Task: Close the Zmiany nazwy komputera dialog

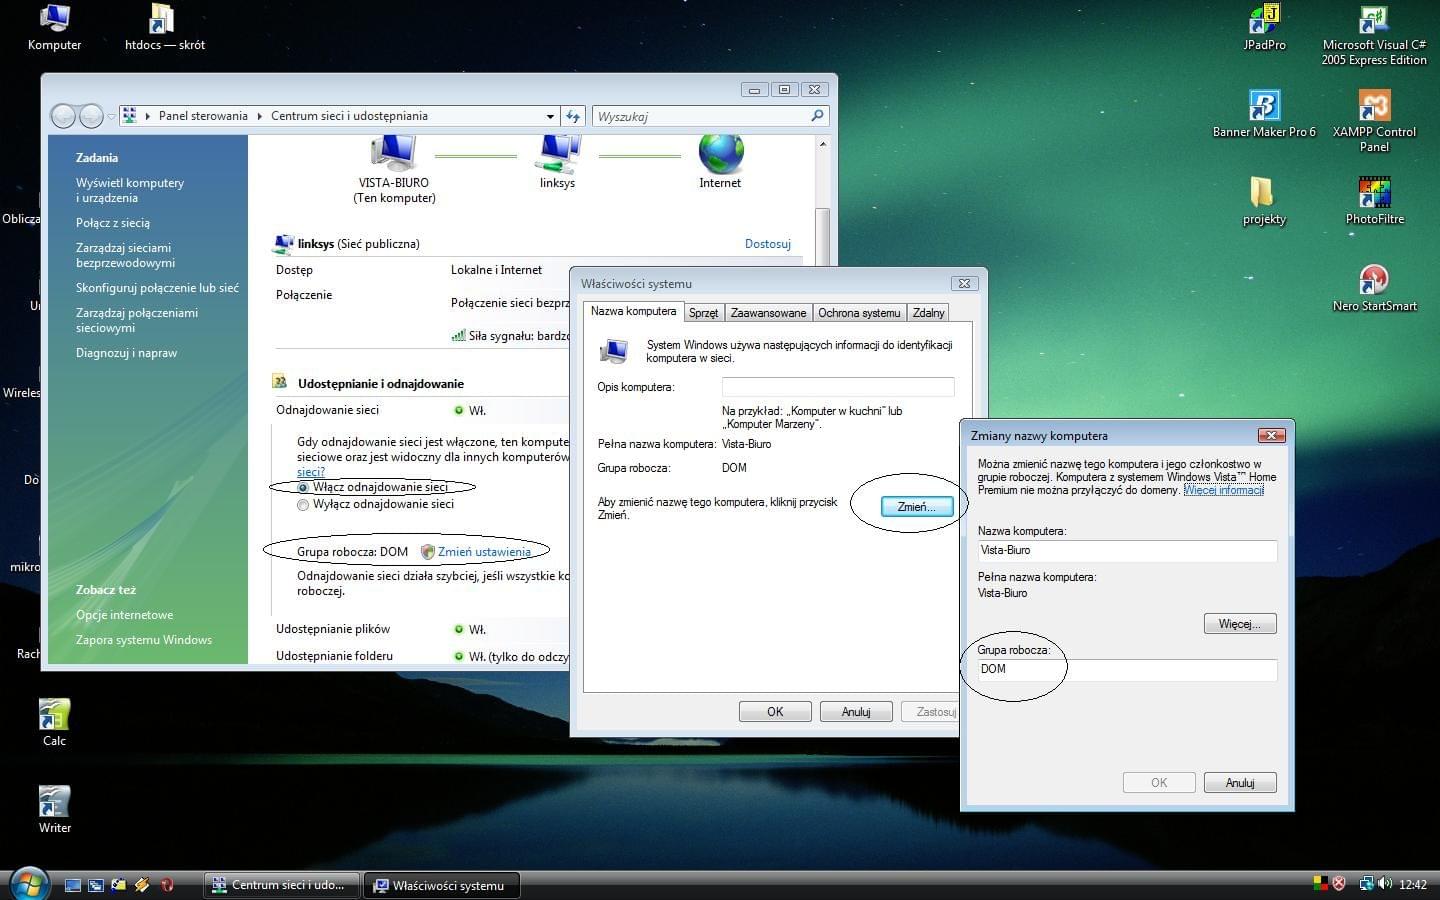Action: click(1271, 435)
